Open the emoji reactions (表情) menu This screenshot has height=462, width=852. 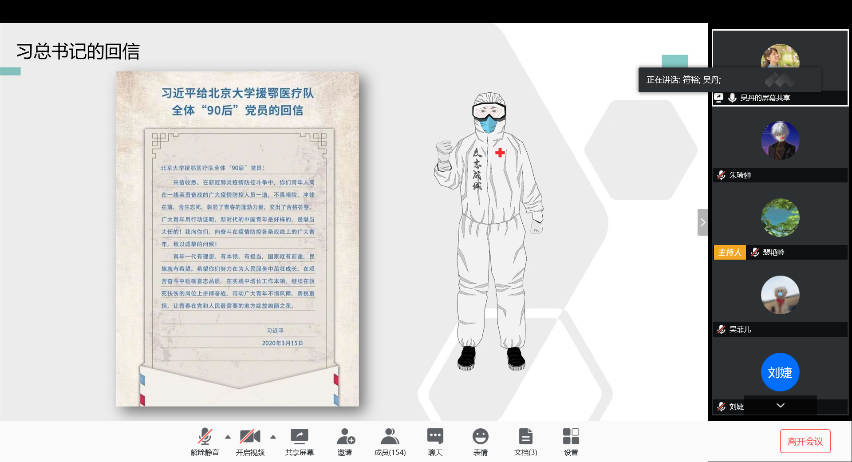click(x=480, y=441)
